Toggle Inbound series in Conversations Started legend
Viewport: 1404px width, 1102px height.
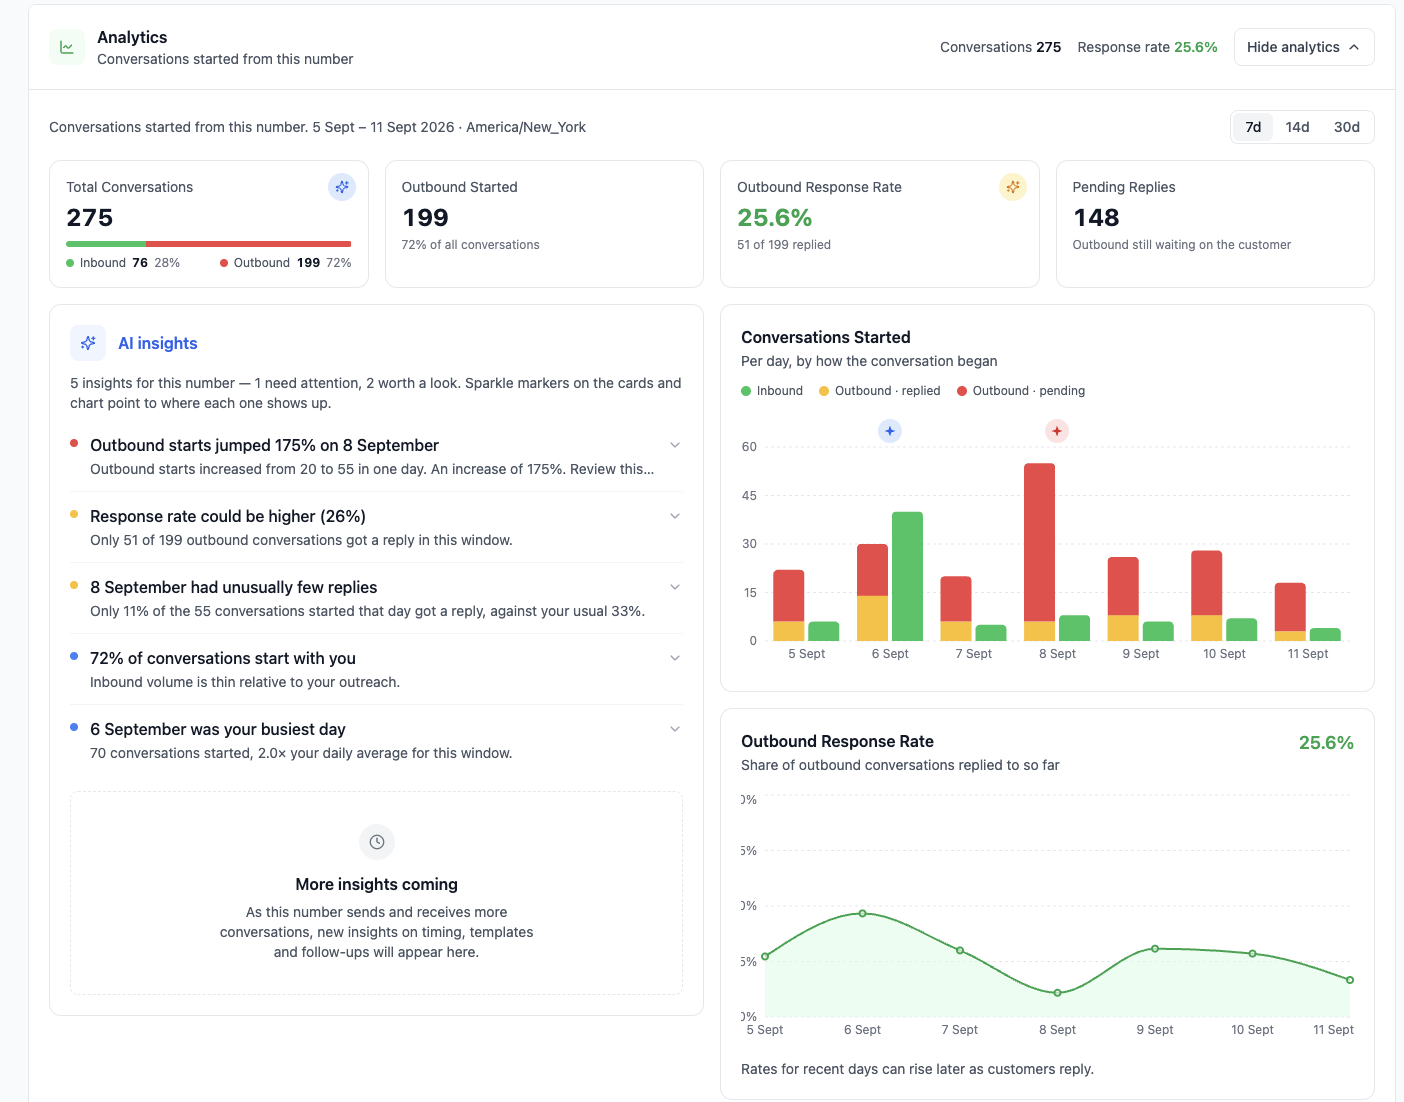click(772, 391)
